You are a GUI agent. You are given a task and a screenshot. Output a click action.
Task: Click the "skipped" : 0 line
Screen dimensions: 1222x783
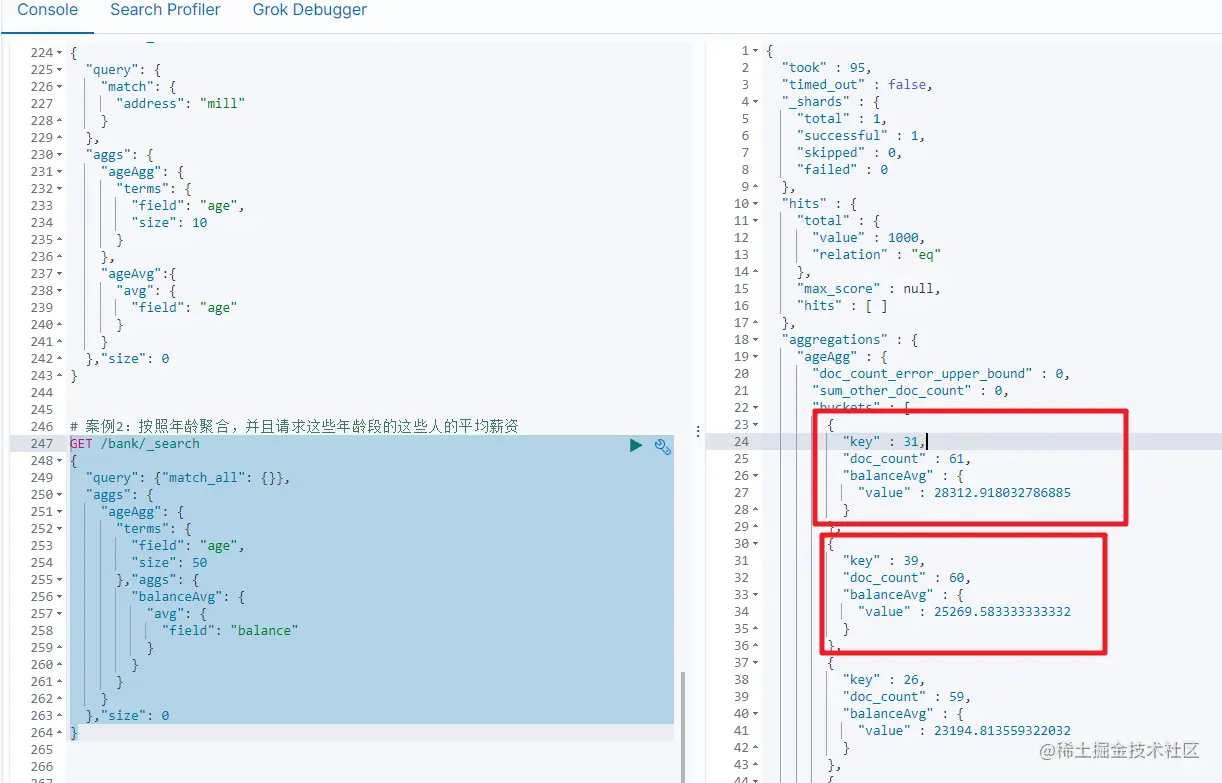[849, 153]
